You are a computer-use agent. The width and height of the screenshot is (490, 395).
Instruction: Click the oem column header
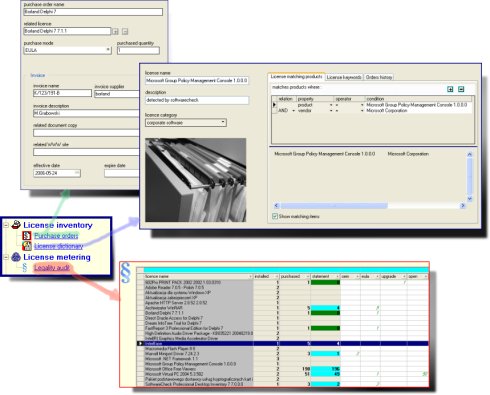[350, 277]
